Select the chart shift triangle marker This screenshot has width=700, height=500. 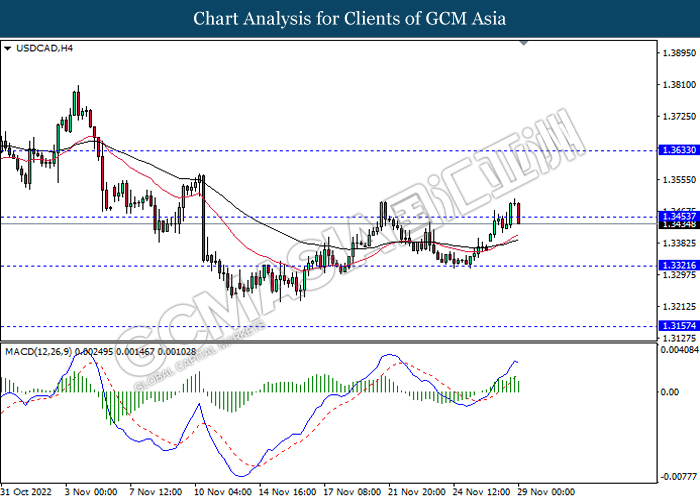click(524, 43)
